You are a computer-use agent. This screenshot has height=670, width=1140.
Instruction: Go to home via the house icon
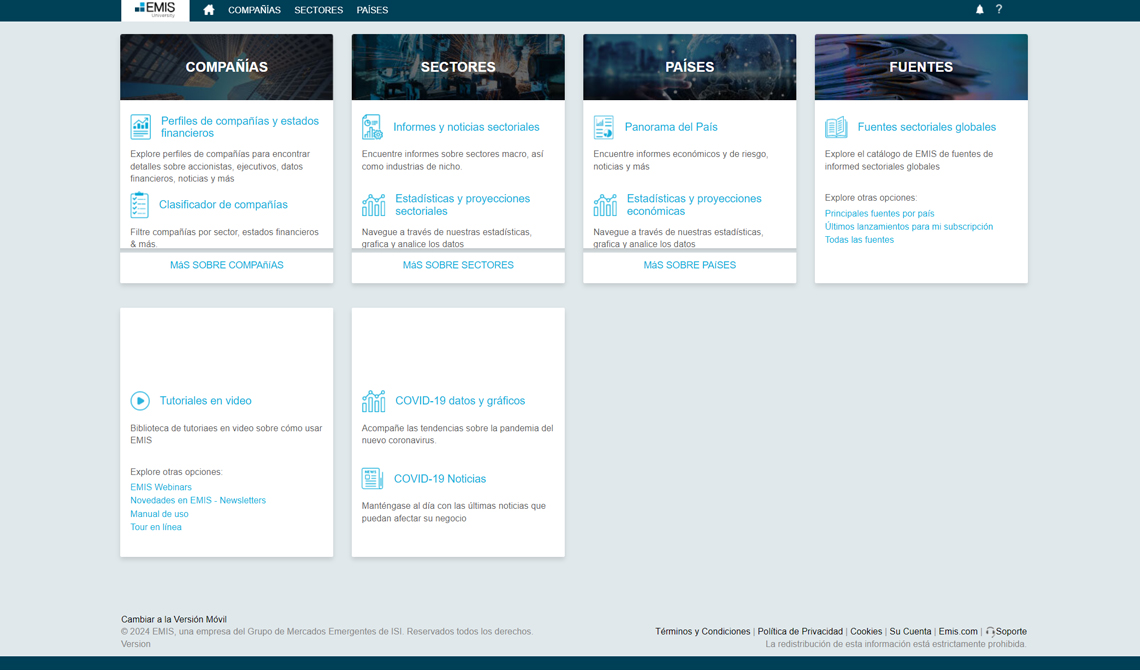coord(209,10)
